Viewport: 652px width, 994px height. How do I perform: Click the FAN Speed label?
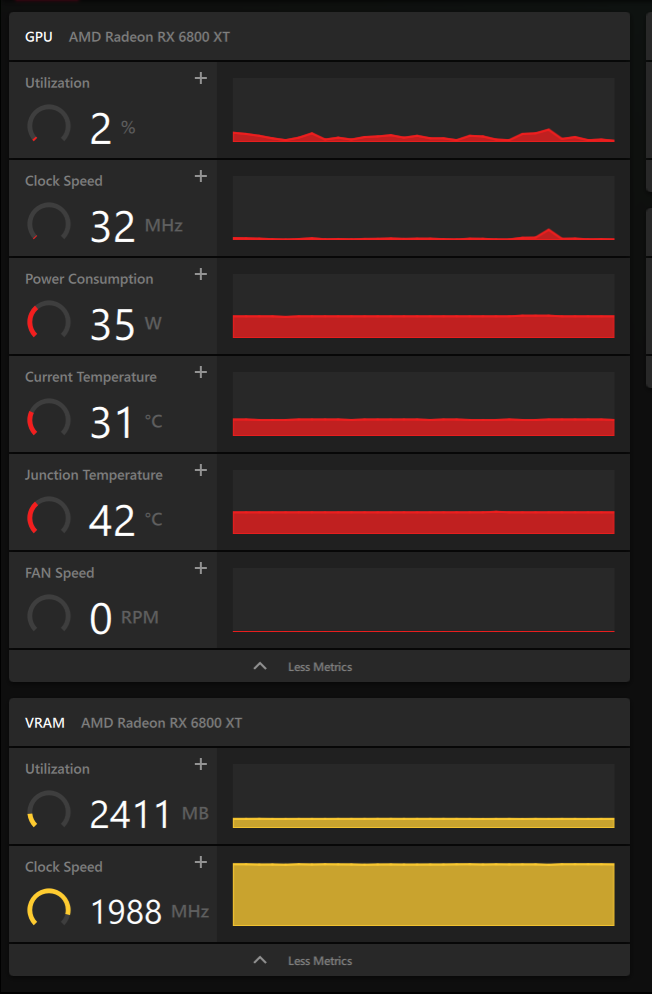point(60,573)
